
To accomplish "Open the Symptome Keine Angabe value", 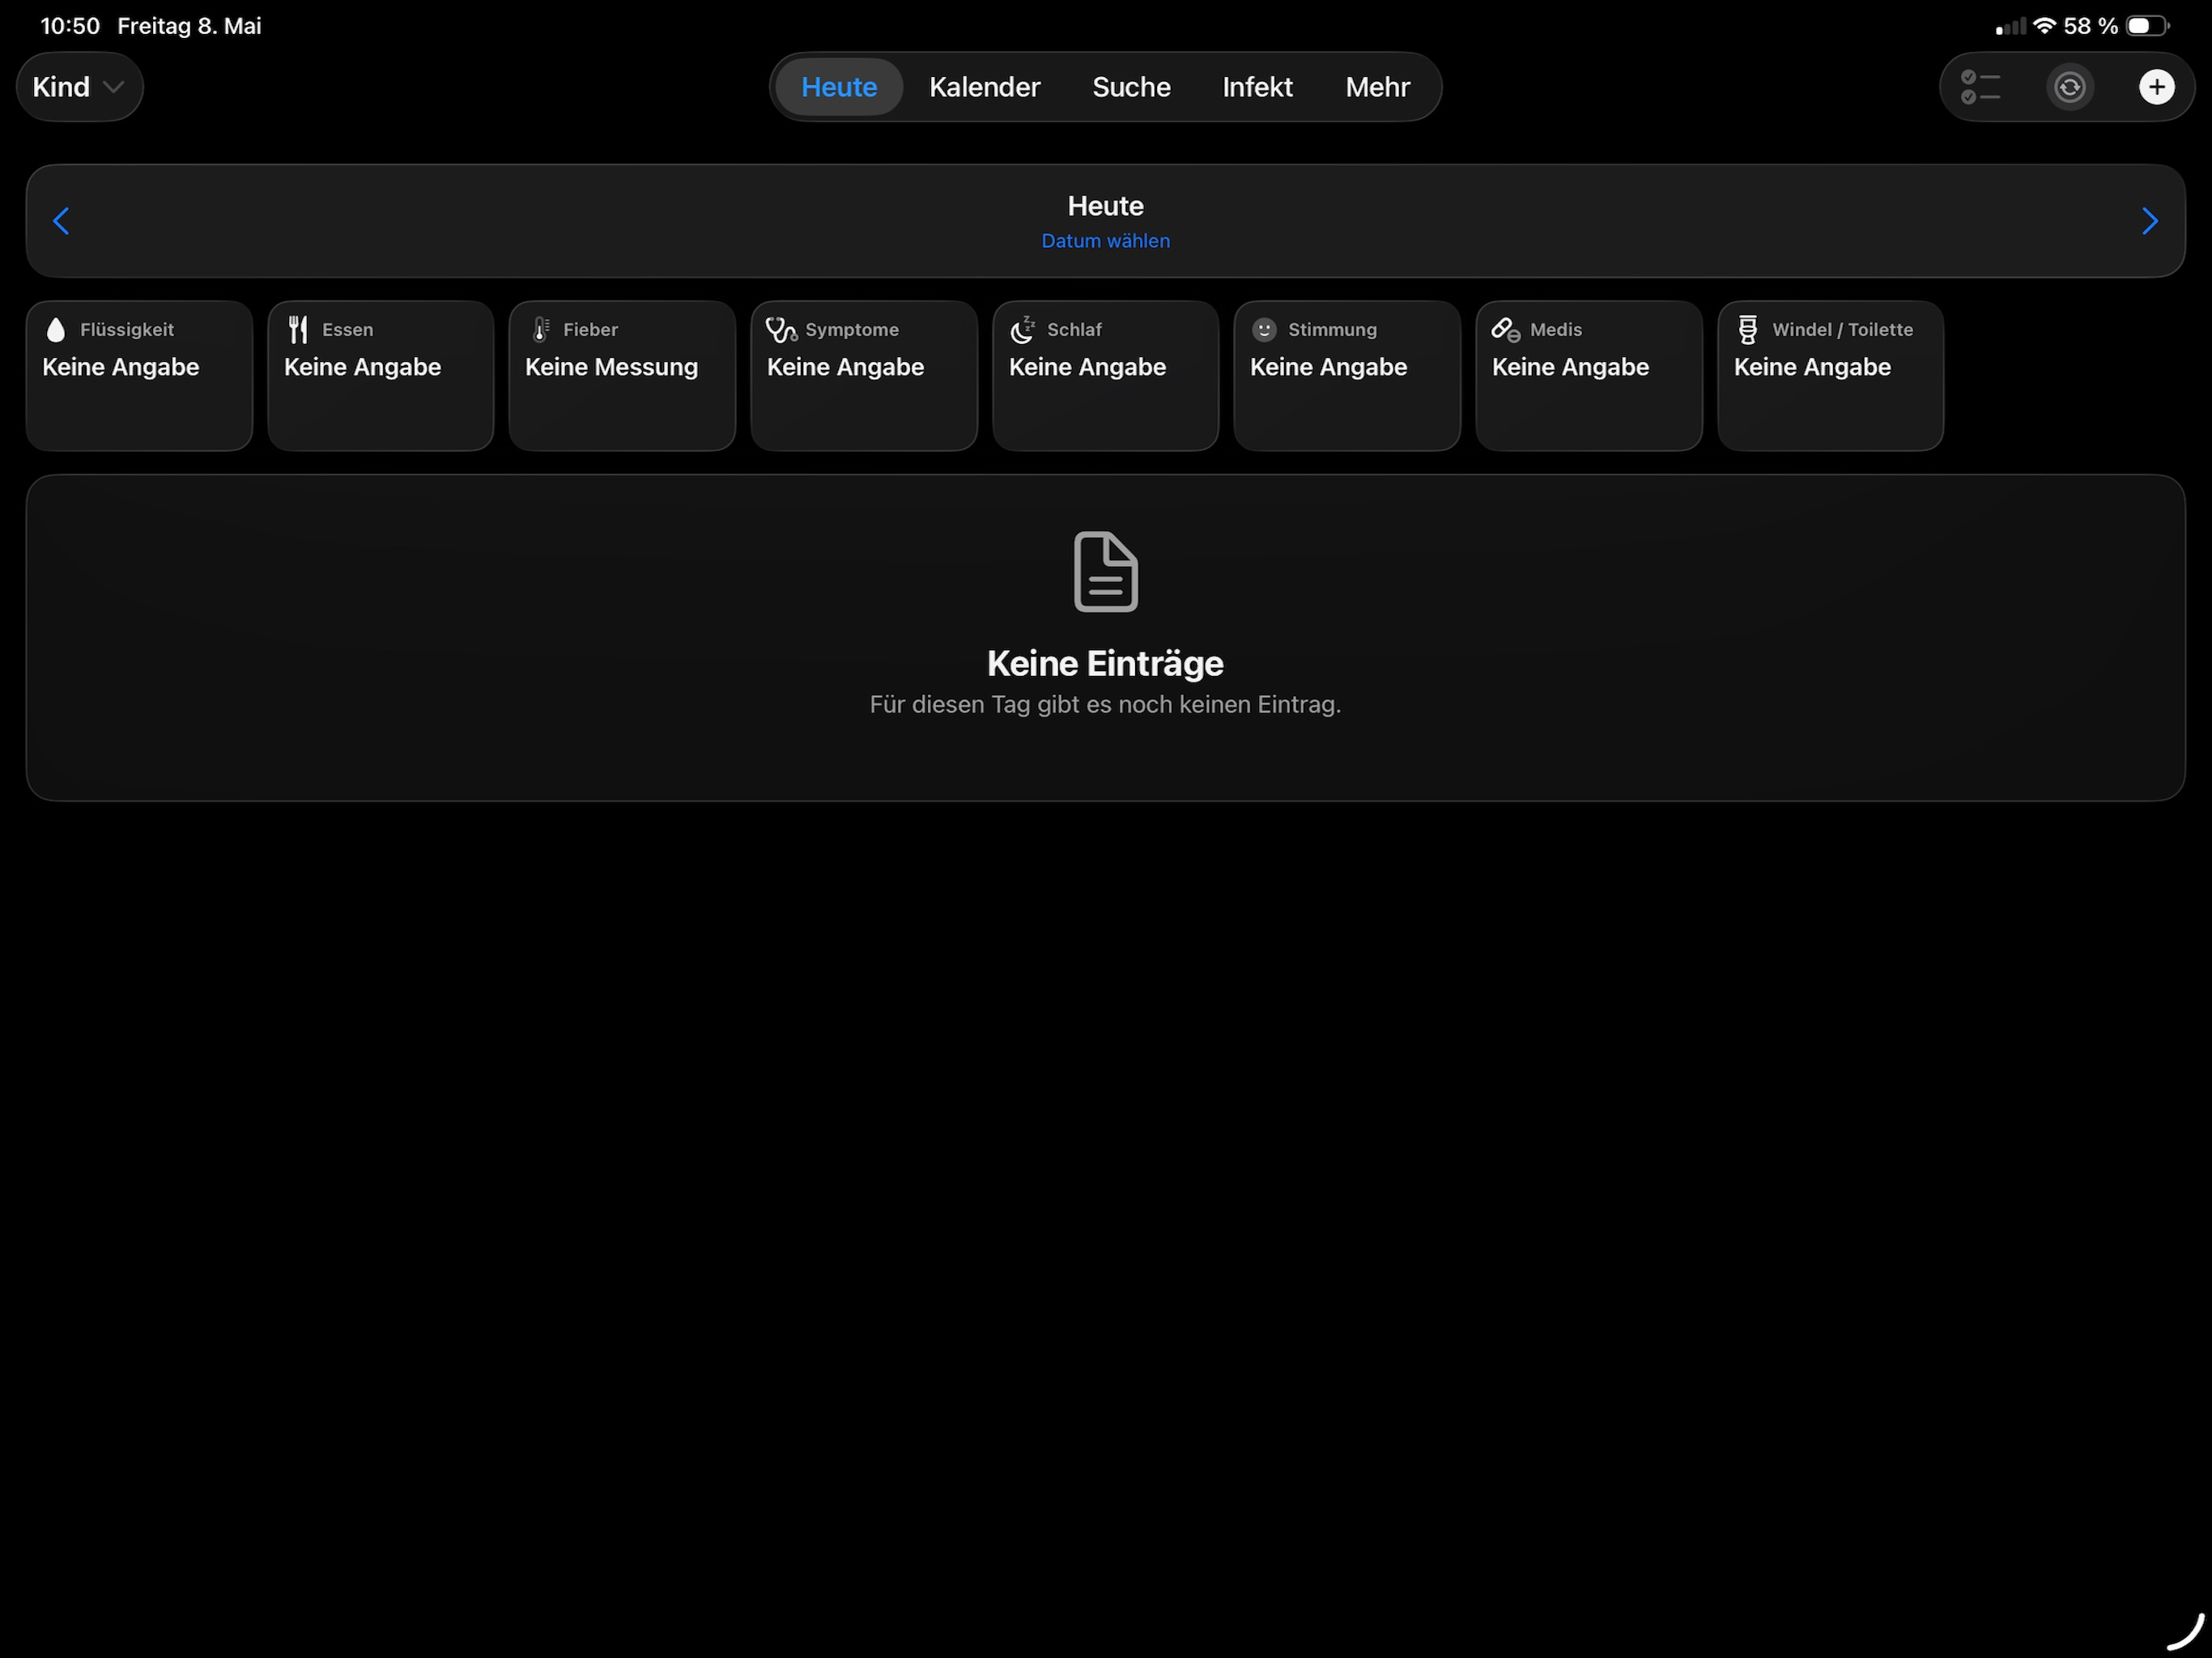I will click(845, 367).
